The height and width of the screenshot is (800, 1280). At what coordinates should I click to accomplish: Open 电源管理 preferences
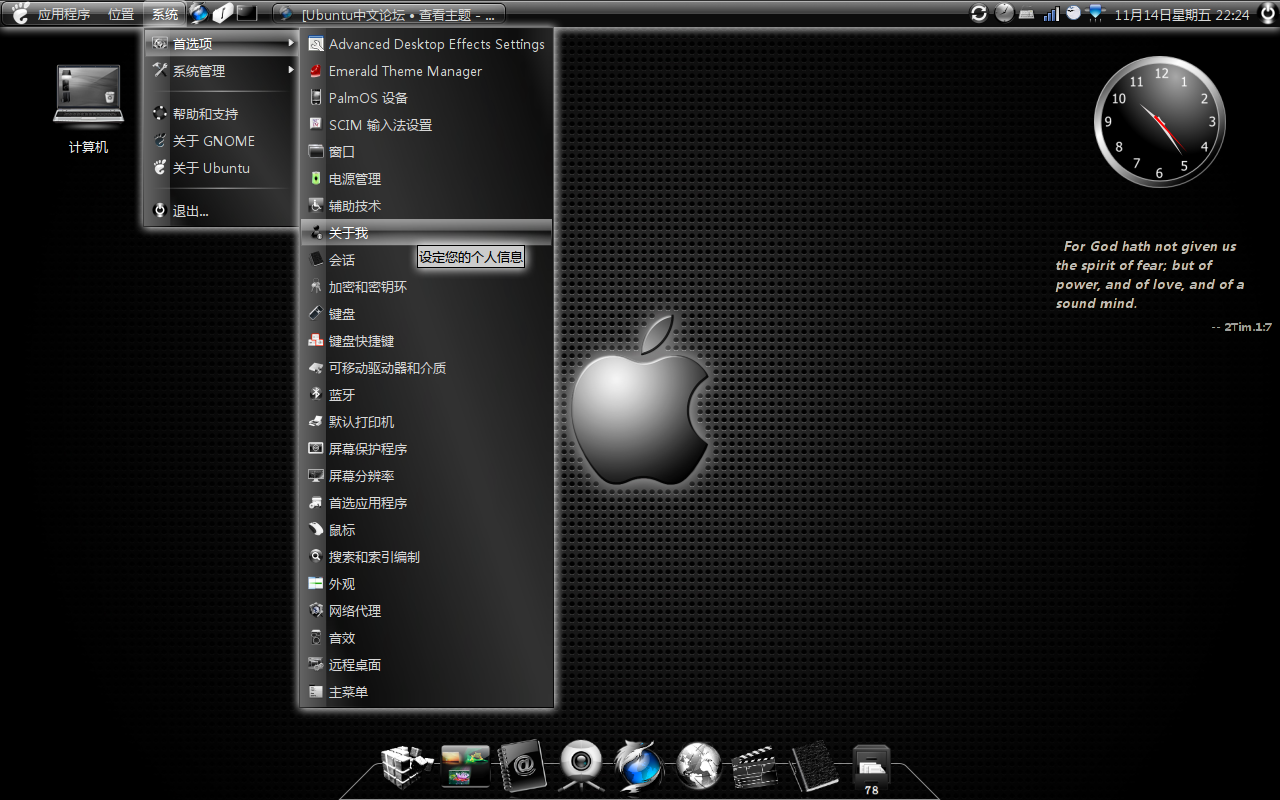pyautogui.click(x=427, y=179)
